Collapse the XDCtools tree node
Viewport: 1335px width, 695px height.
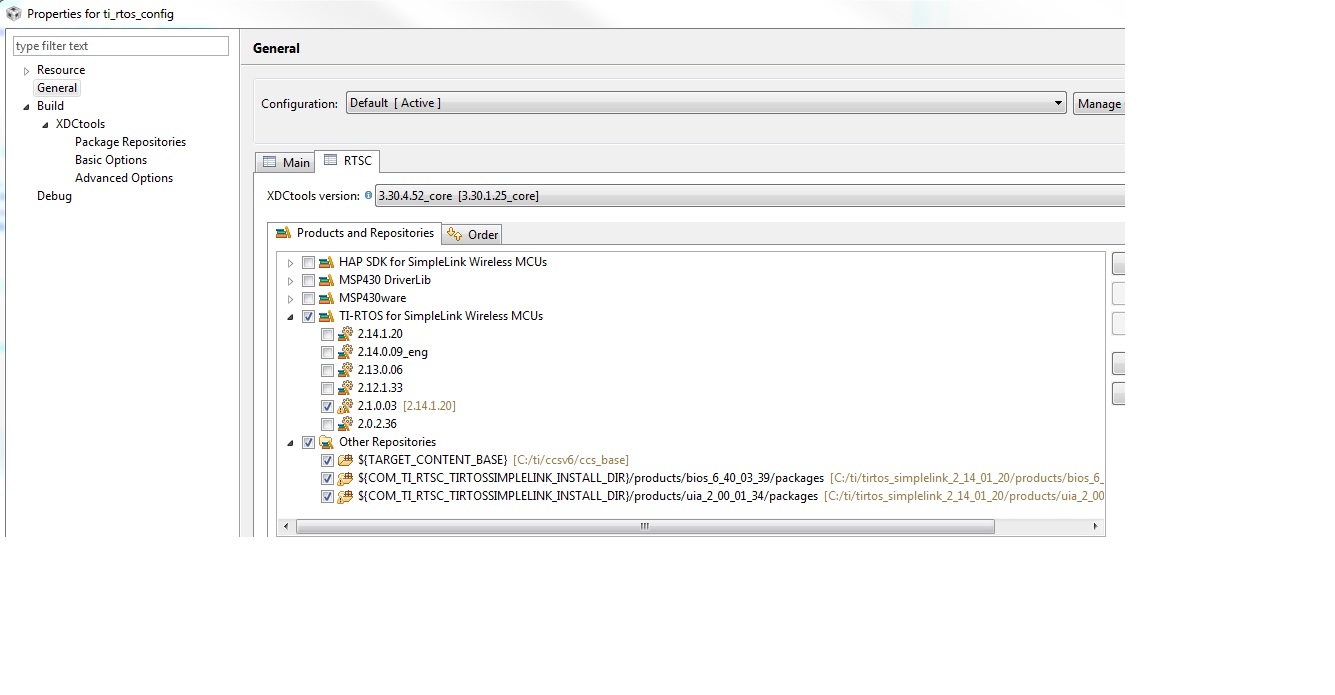click(x=46, y=125)
